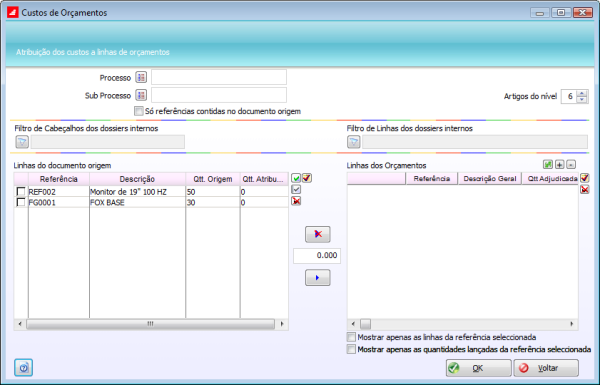Screen dimensions: 600x385
Task: Increase Artigos do nível with up arrow
Action: click(x=582, y=93)
